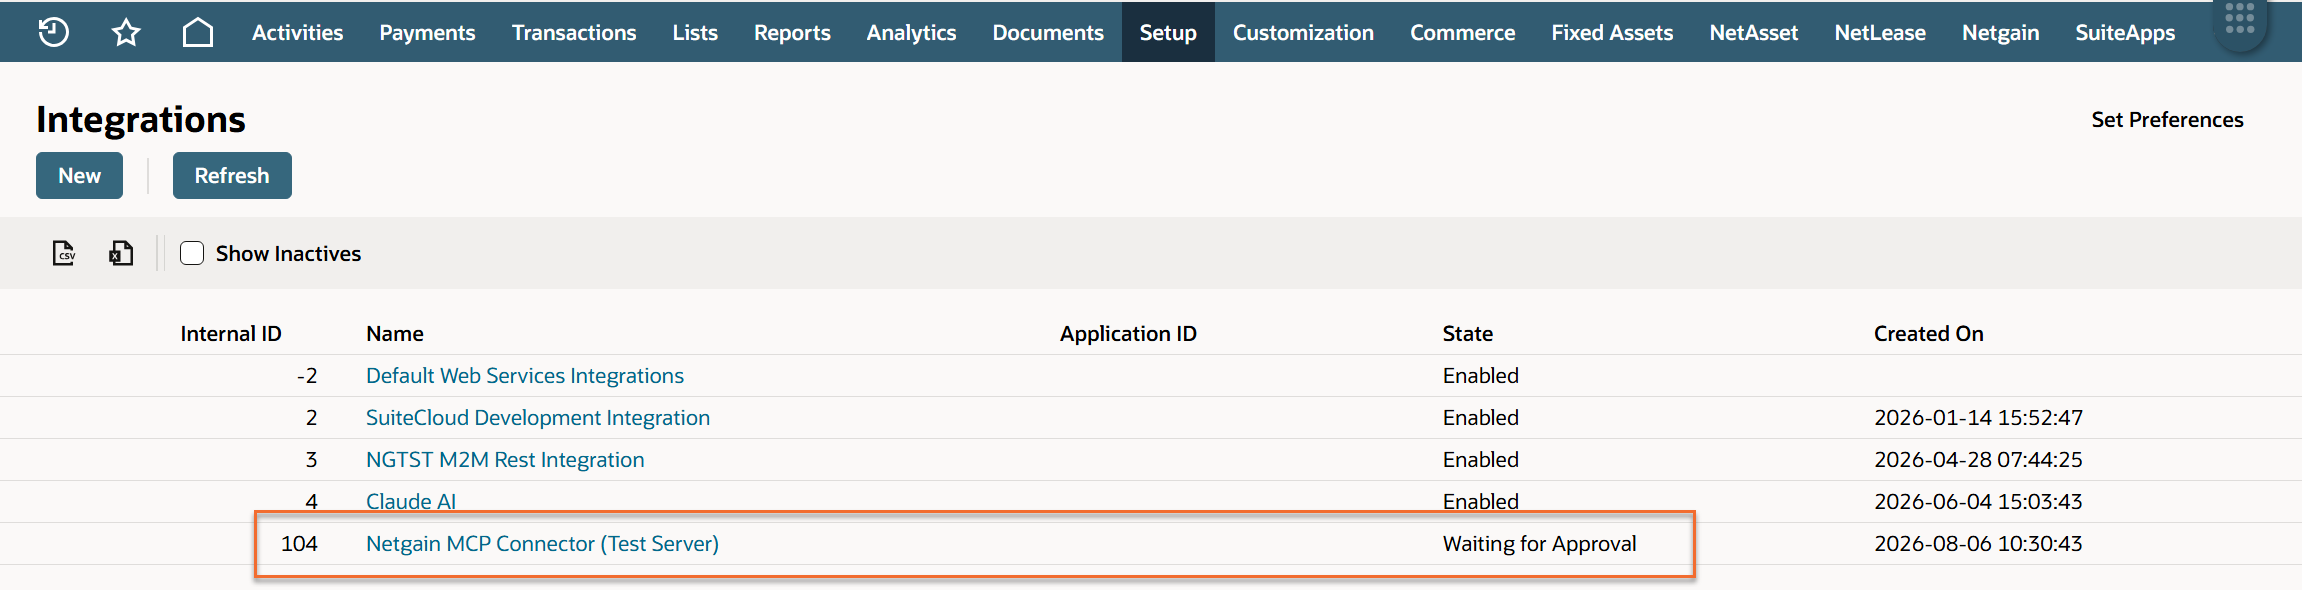Open Set Preferences link
Screen dimensions: 2302x590
click(2167, 119)
